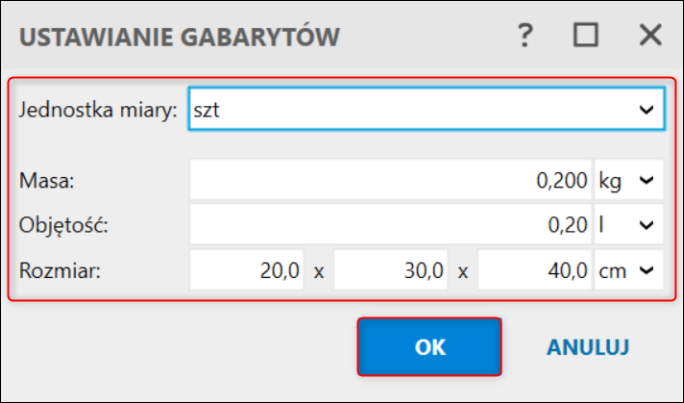Click the Jednostka miary label

[x=98, y=109]
